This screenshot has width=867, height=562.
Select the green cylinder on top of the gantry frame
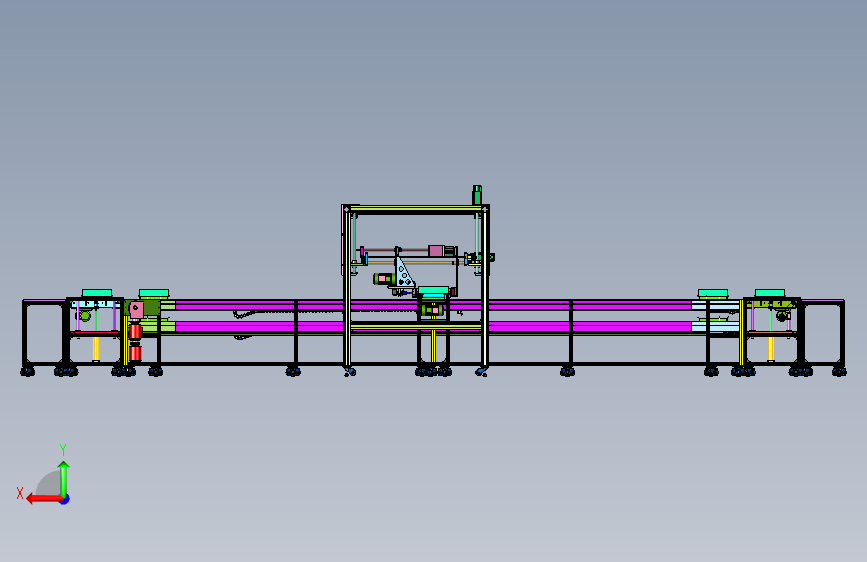[x=477, y=195]
